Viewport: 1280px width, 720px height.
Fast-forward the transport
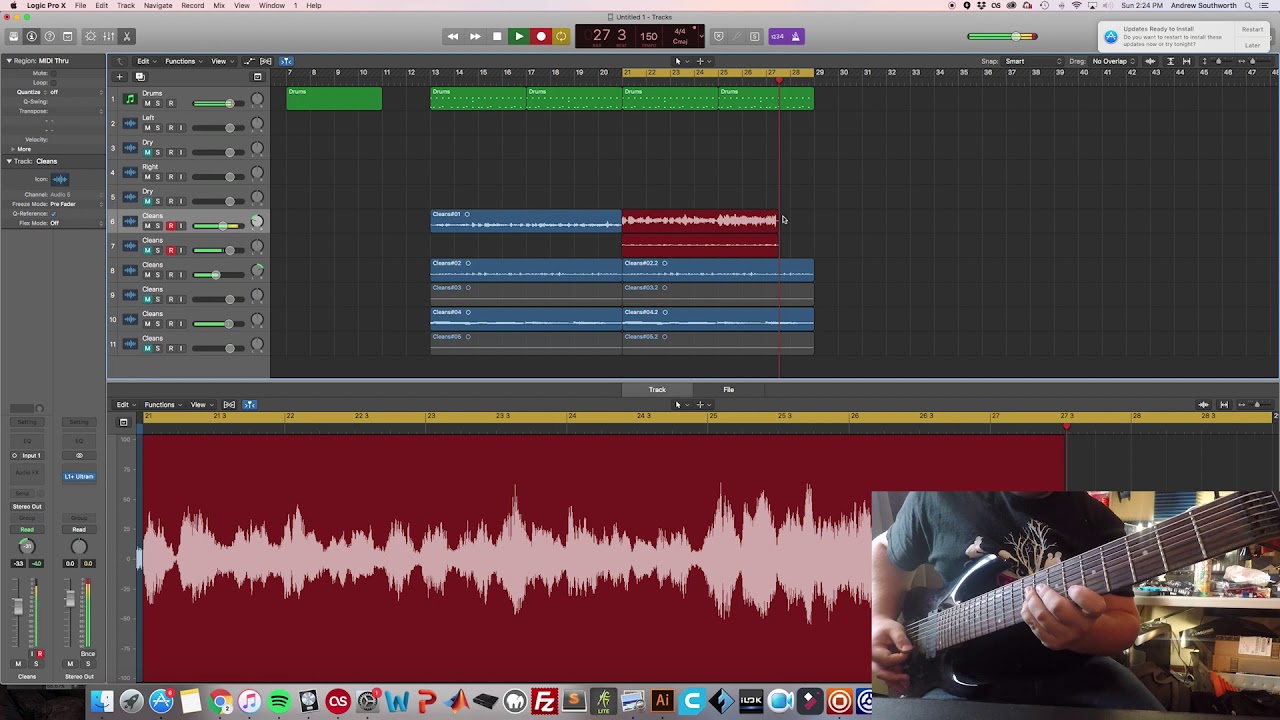click(x=474, y=37)
